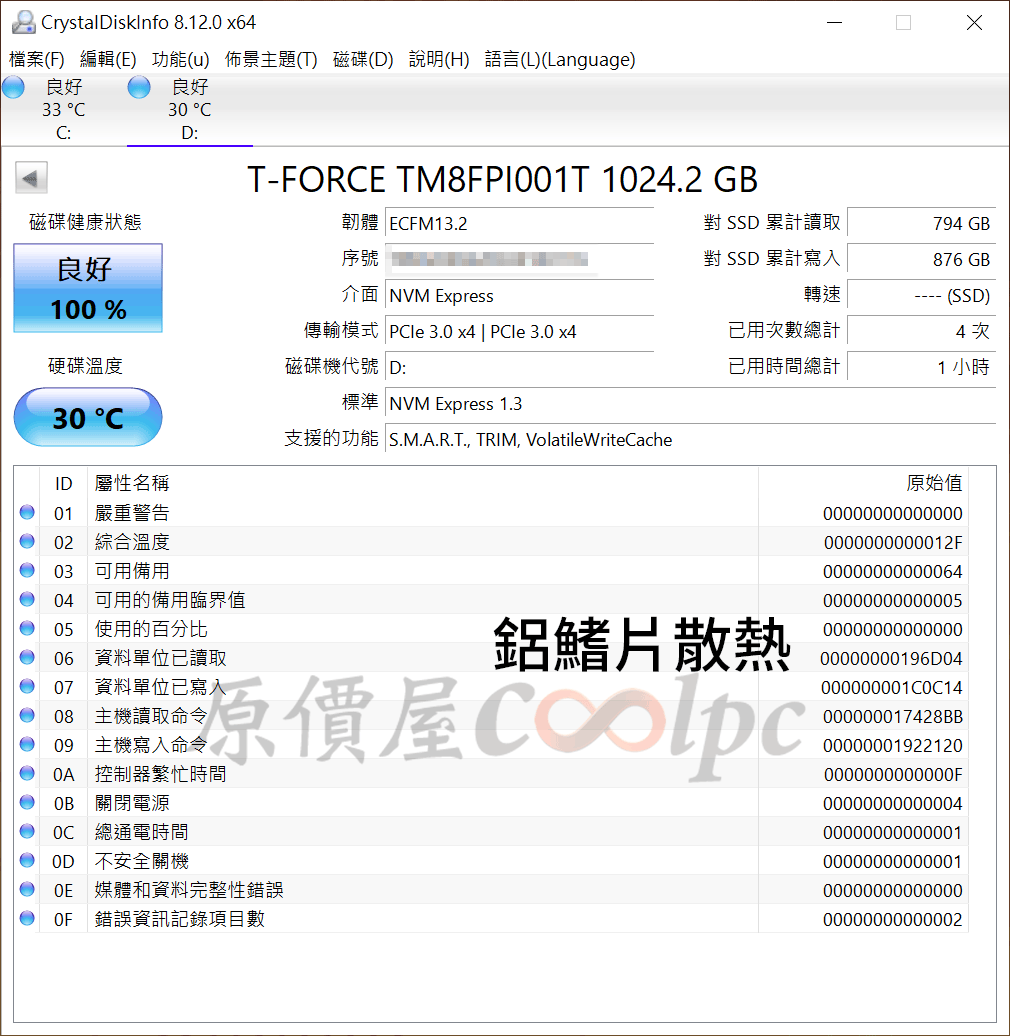Click the previous disk arrow button
This screenshot has height=1036, width=1010.
pyautogui.click(x=31, y=178)
